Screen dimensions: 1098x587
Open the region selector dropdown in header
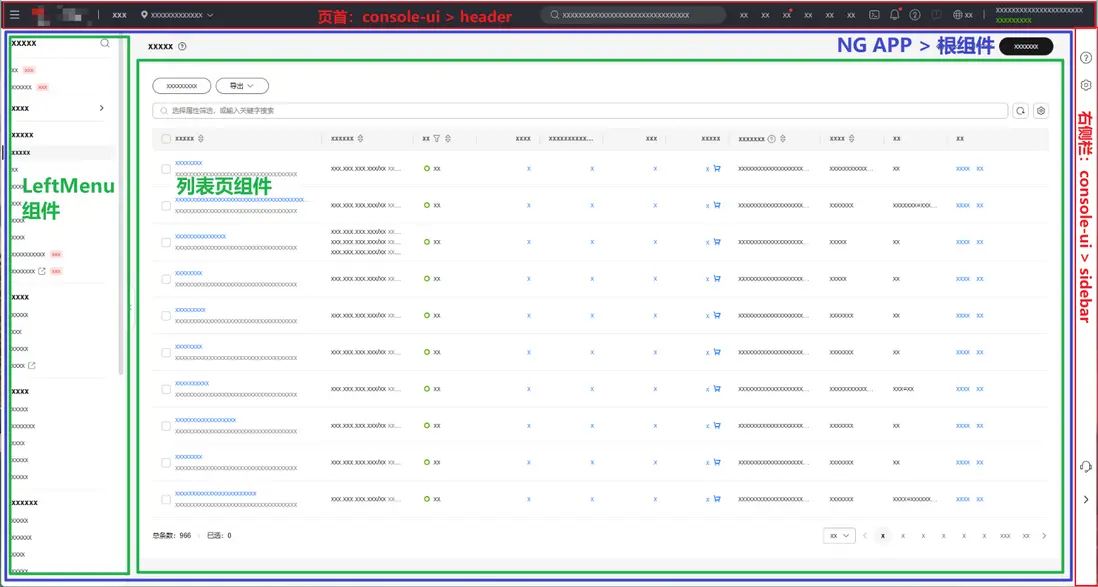(x=178, y=15)
